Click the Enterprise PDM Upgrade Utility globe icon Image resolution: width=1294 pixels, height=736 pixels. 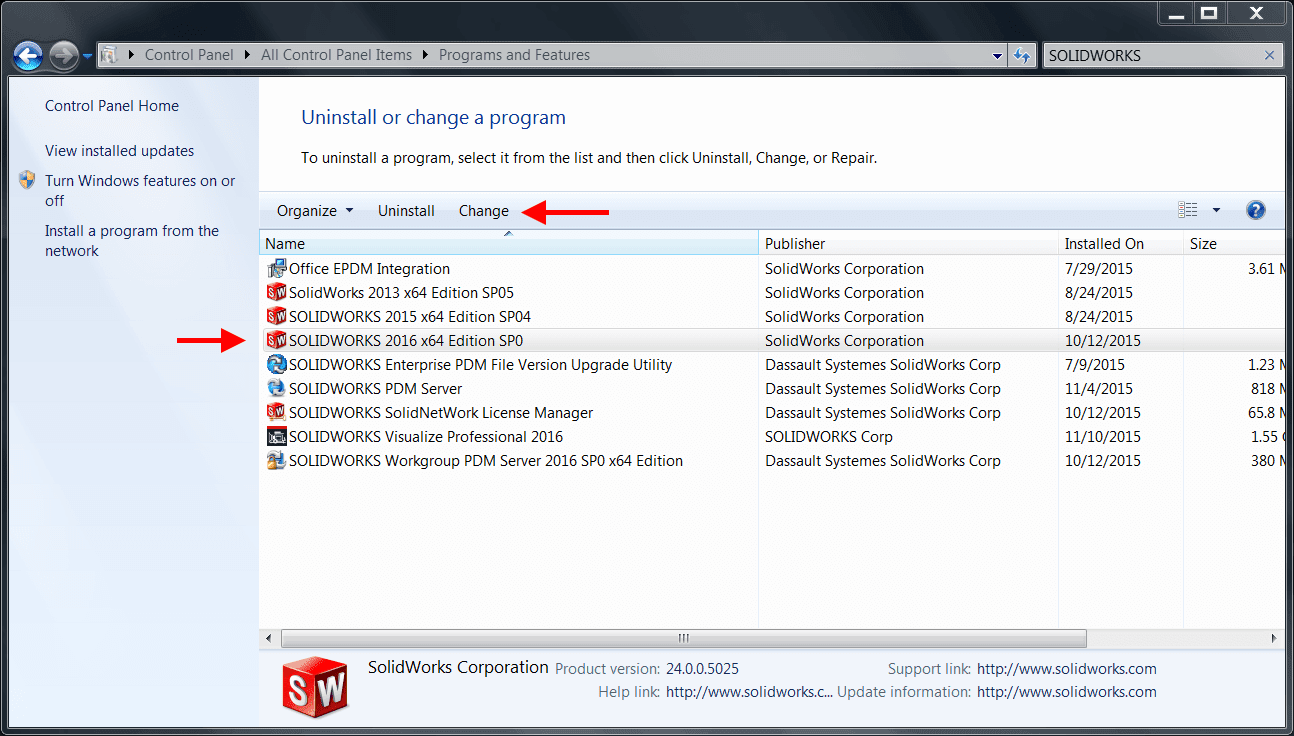pyautogui.click(x=277, y=364)
